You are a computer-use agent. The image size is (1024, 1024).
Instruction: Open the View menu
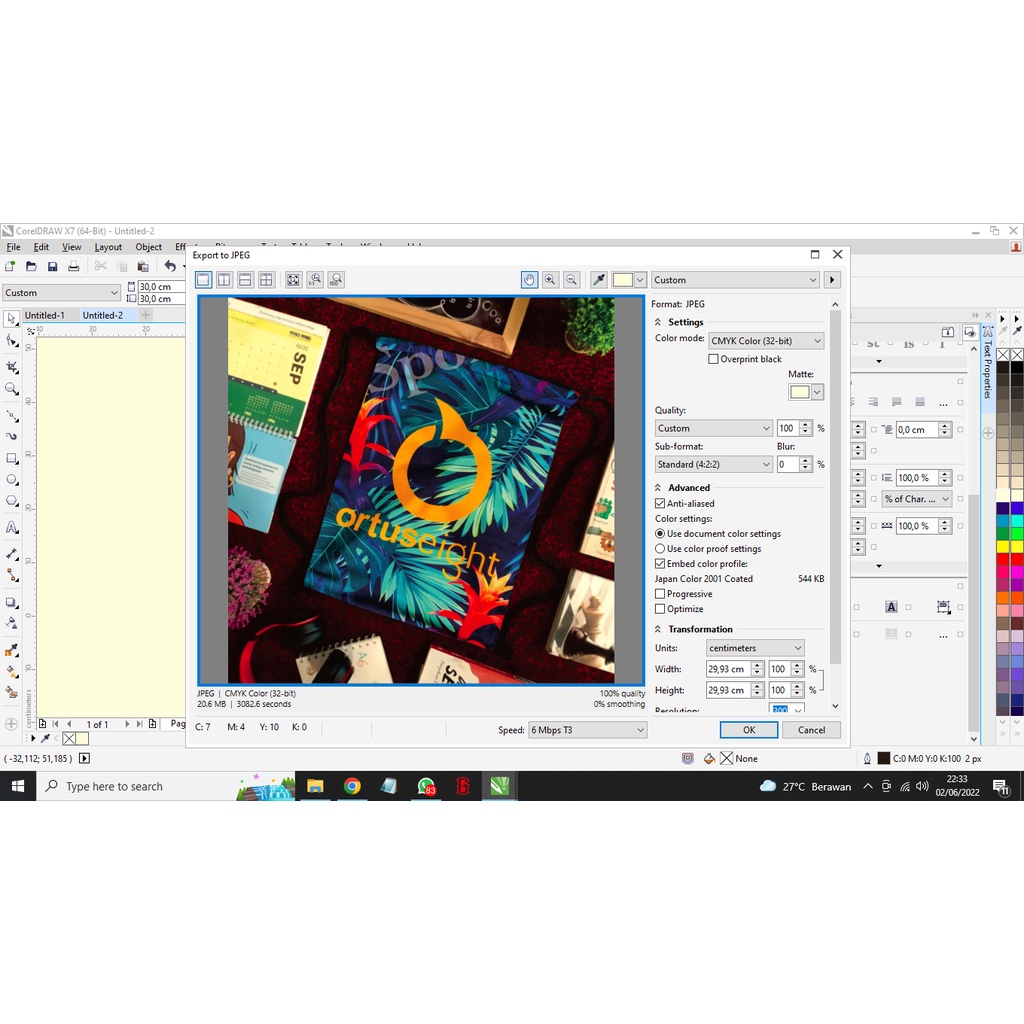click(71, 247)
